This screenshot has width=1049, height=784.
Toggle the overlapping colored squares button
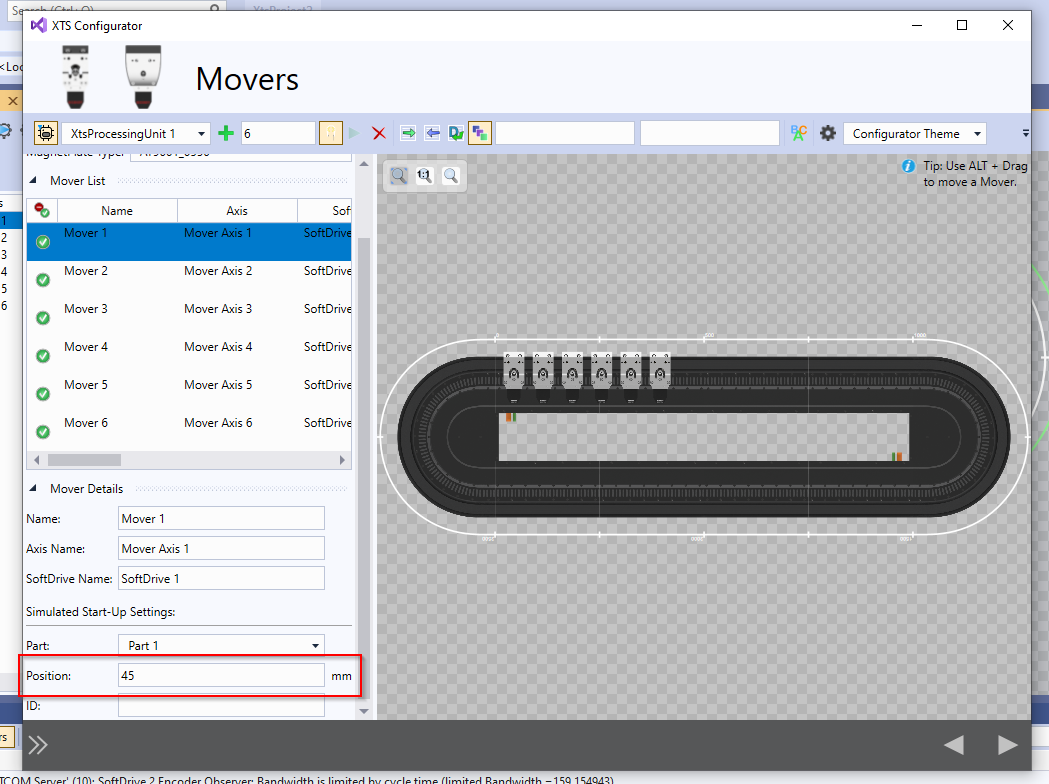tap(480, 133)
